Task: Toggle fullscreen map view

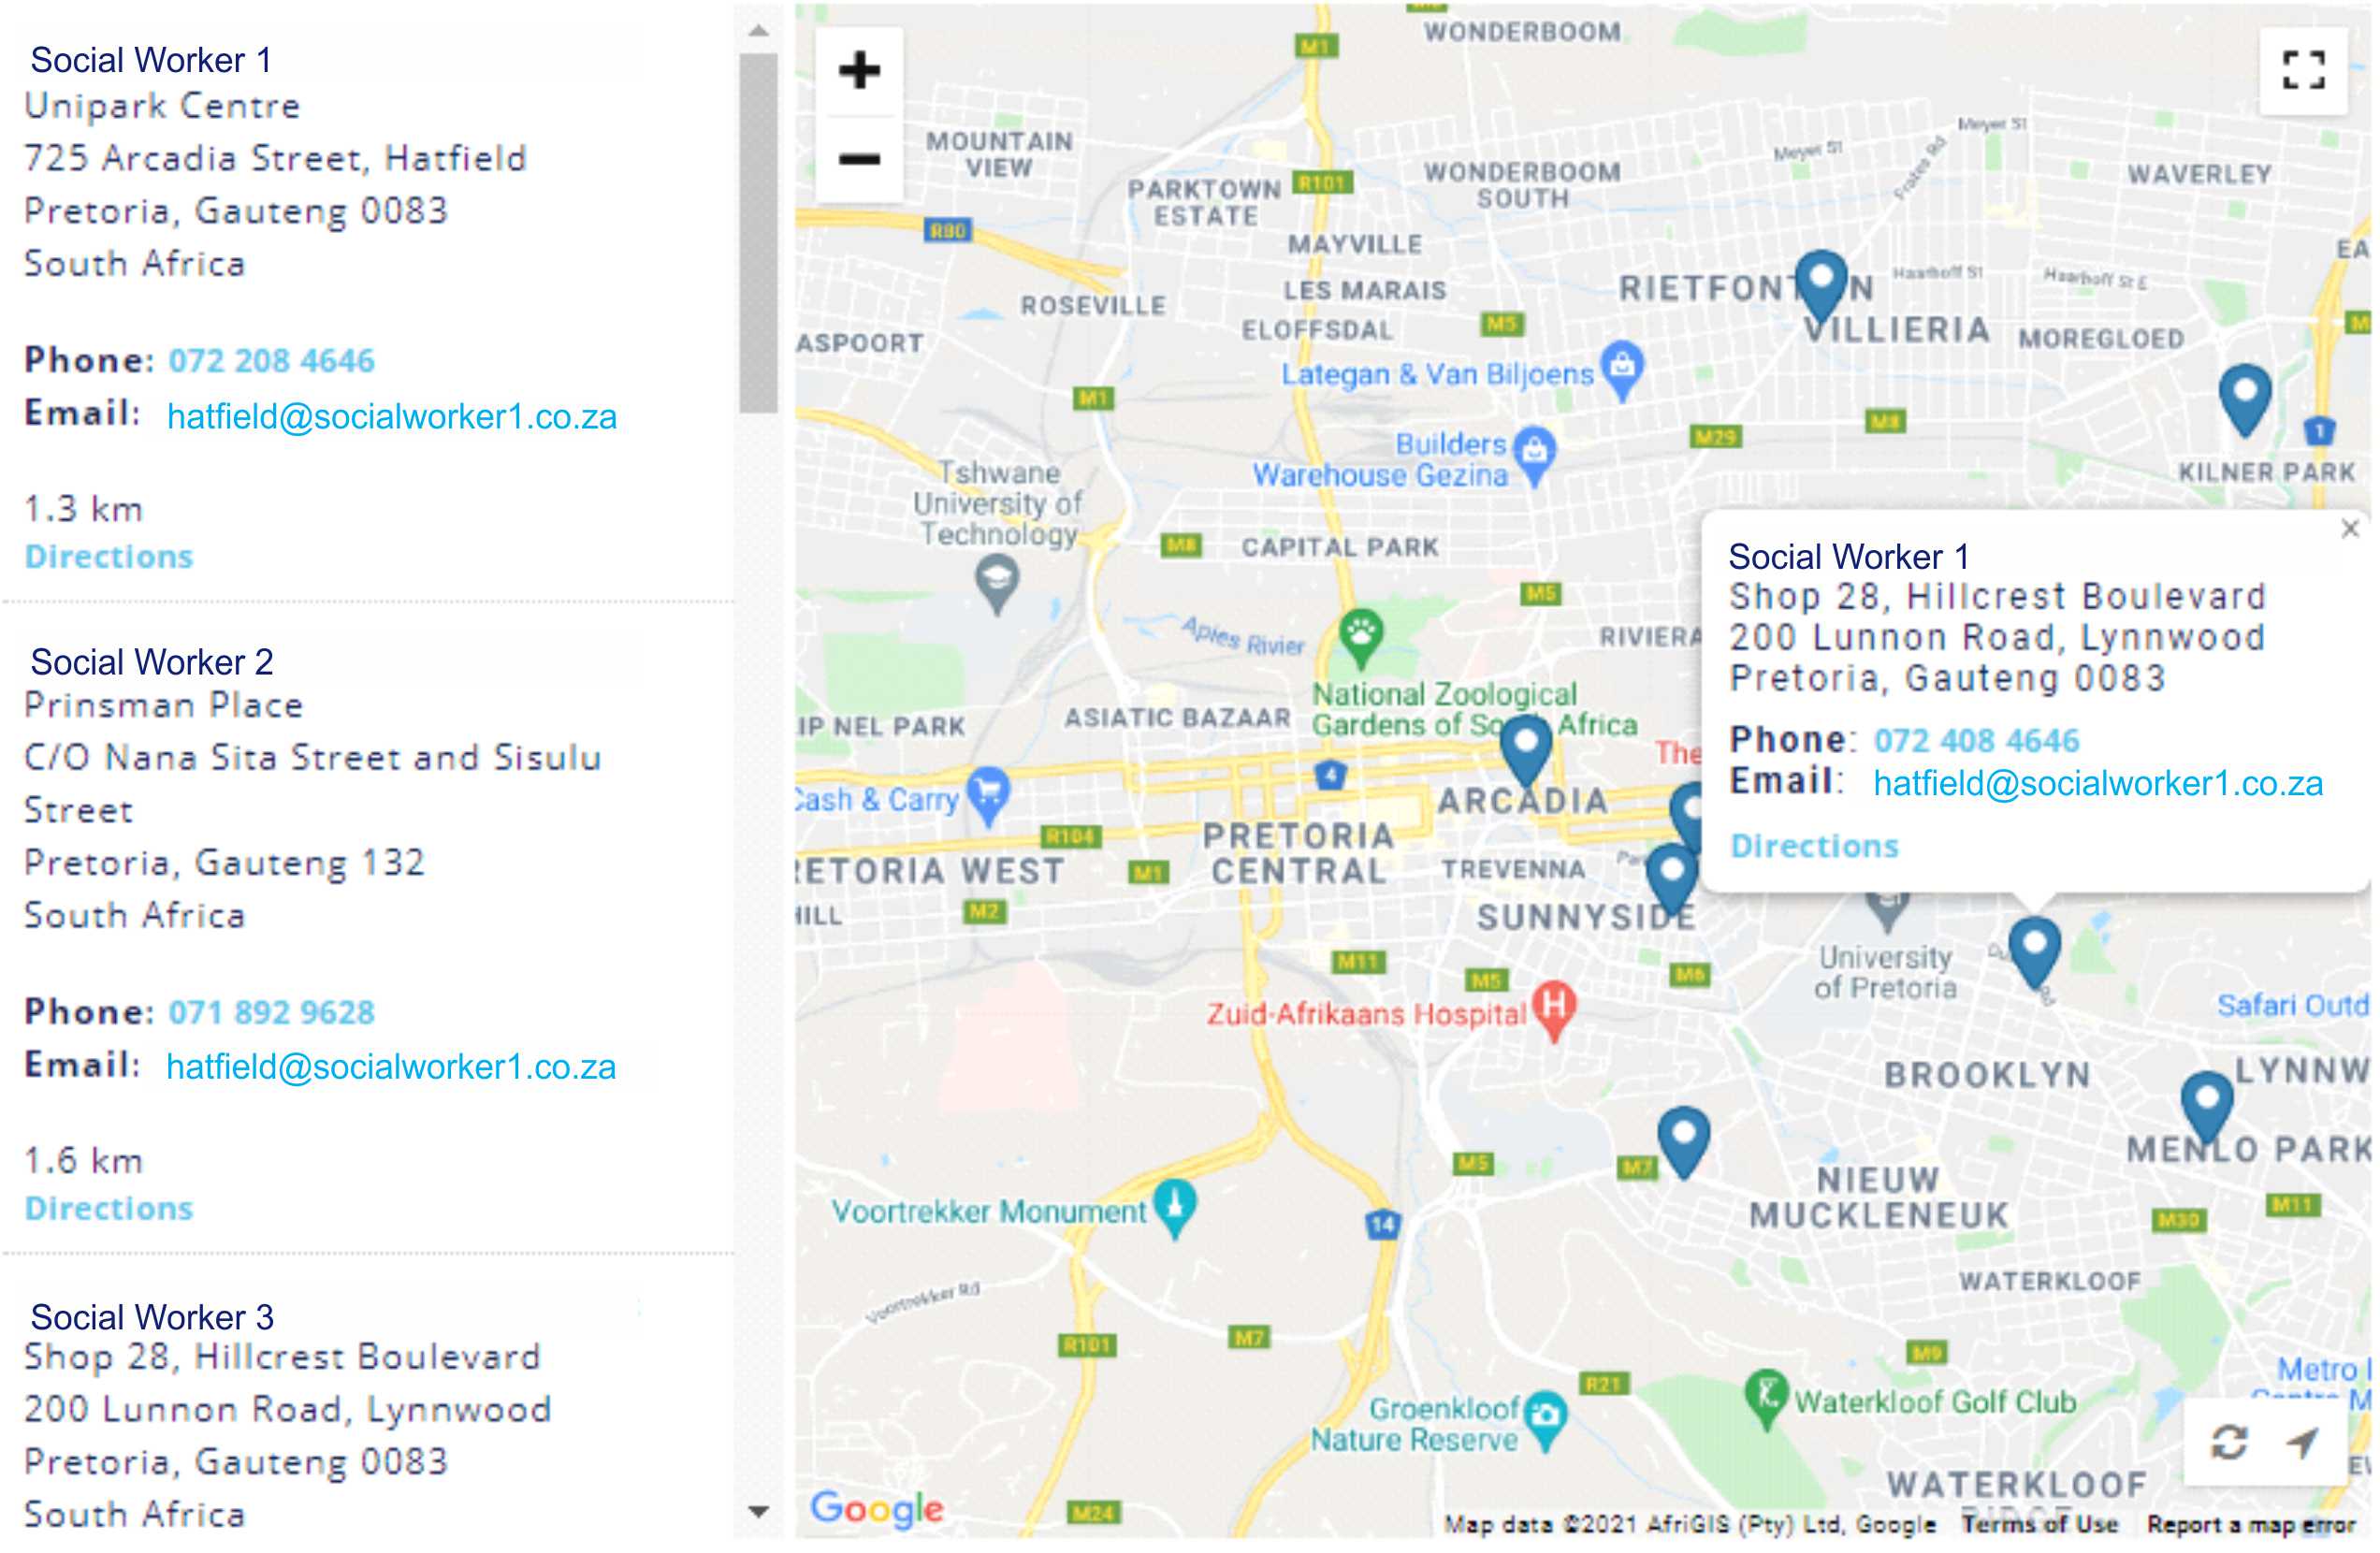Action: (2303, 71)
